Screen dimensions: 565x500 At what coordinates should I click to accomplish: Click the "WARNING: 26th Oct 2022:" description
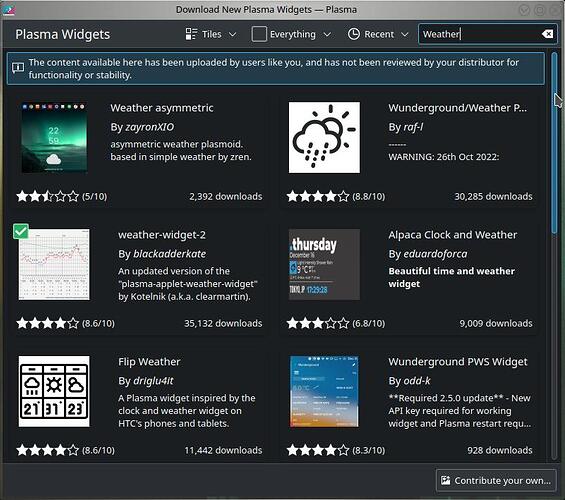tap(444, 157)
